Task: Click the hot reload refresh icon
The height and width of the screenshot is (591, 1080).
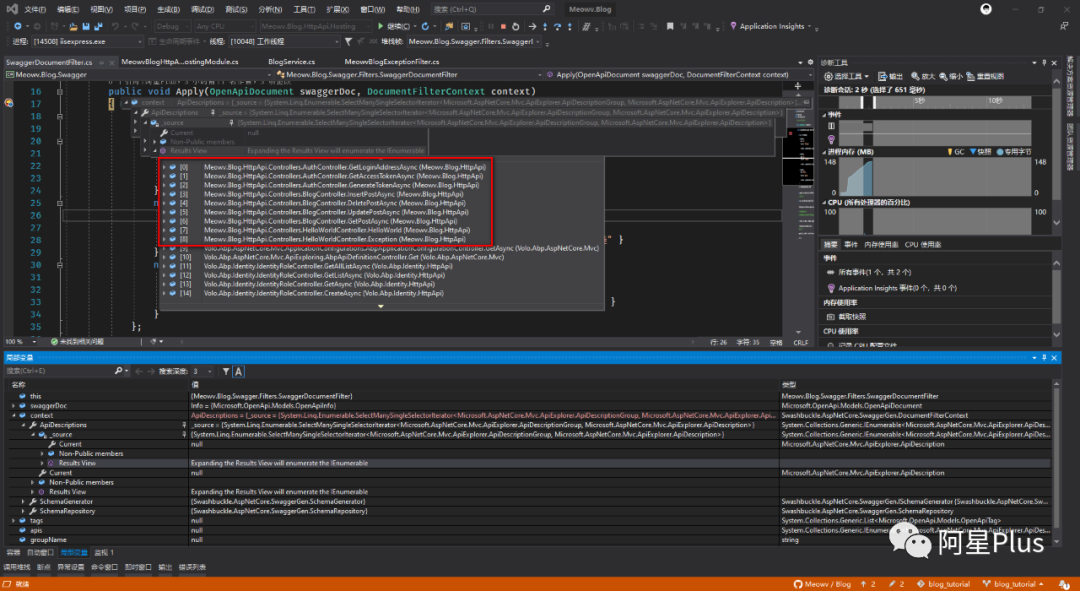Action: pos(425,26)
